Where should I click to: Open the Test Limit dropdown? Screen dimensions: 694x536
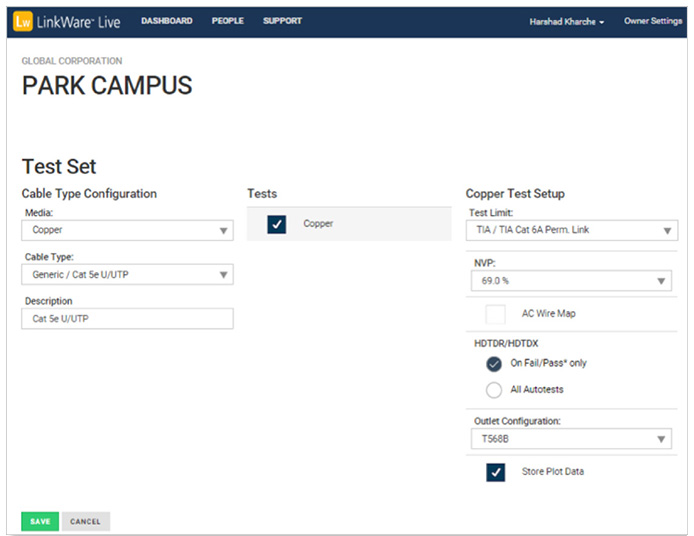[571, 231]
